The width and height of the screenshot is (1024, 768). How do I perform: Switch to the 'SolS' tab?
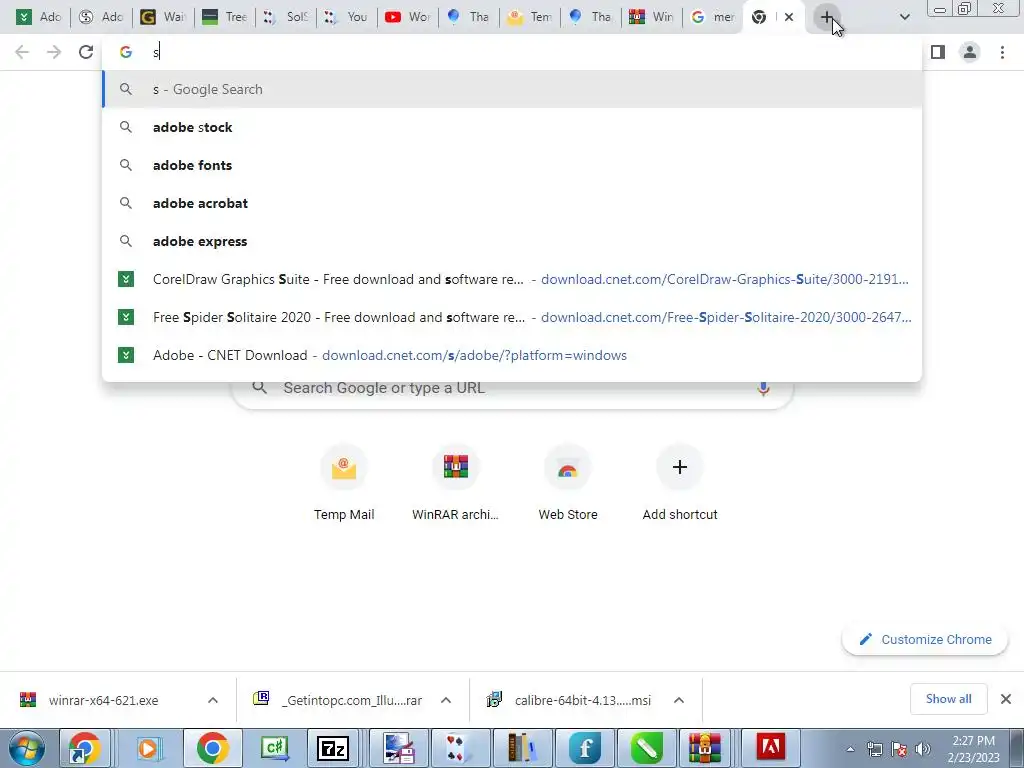coord(285,17)
